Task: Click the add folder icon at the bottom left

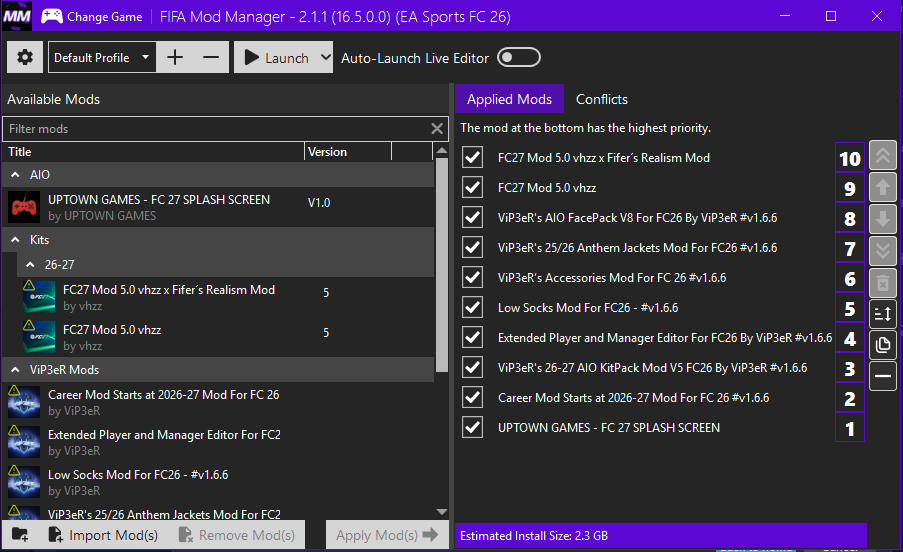Action: (x=20, y=535)
